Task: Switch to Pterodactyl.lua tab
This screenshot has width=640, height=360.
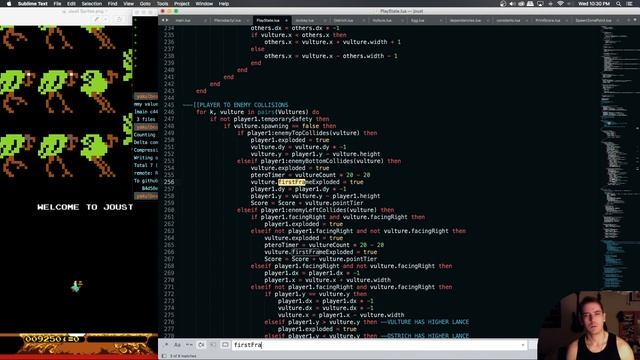Action: tap(227, 20)
